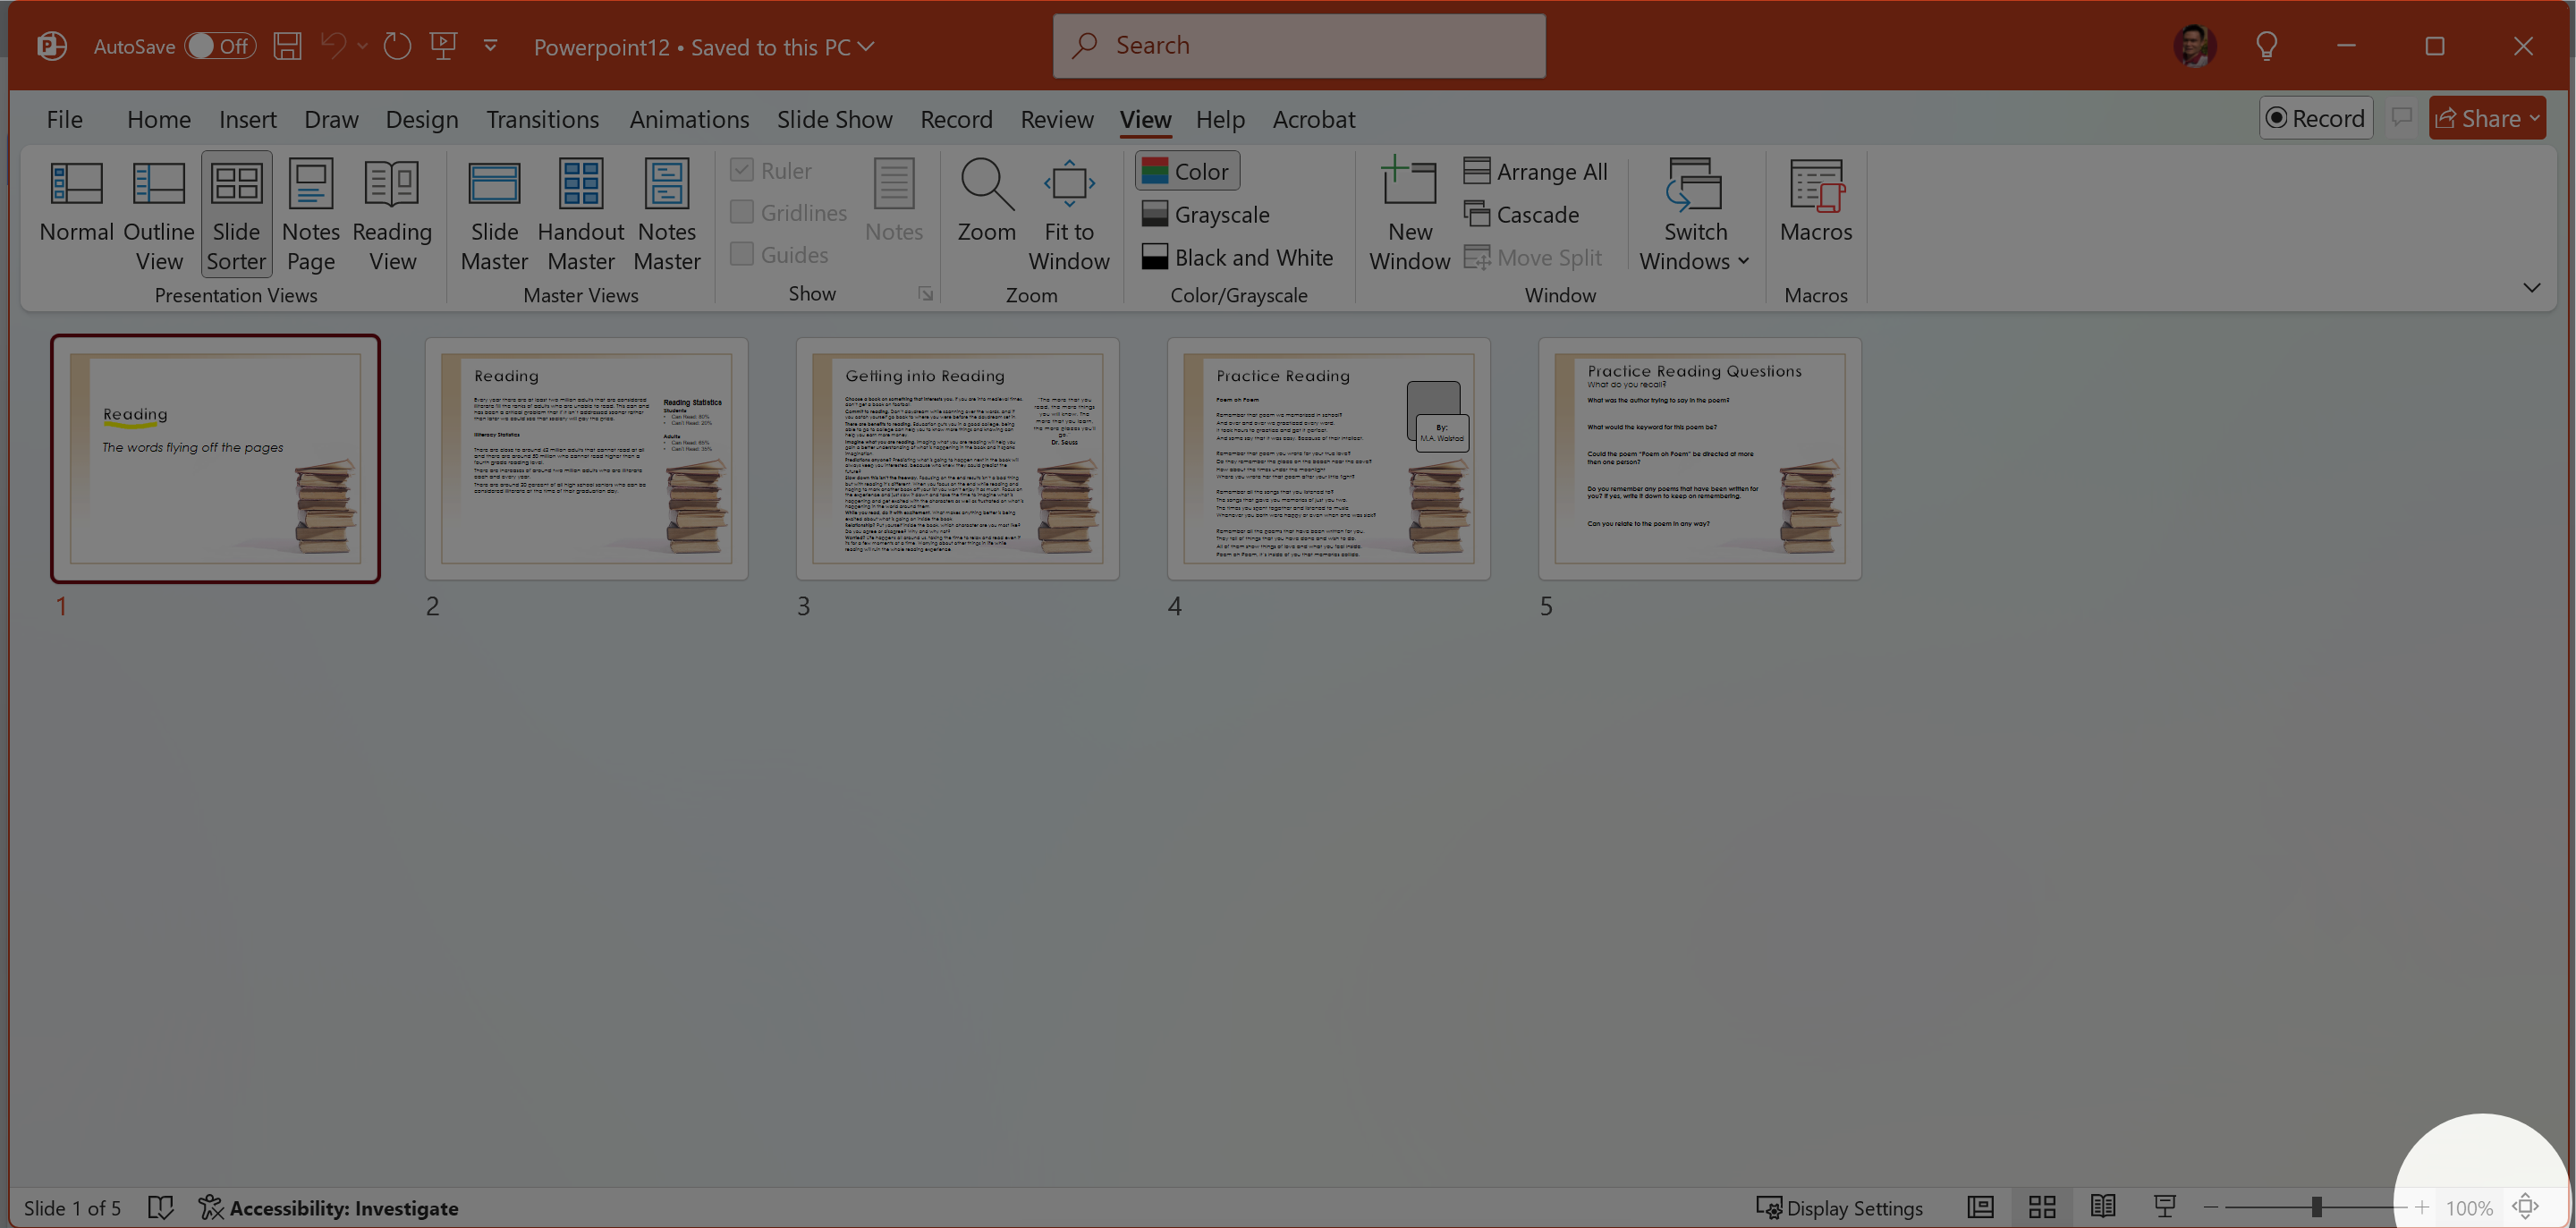
Task: Switch to Normal view in ribbon
Action: click(x=76, y=212)
